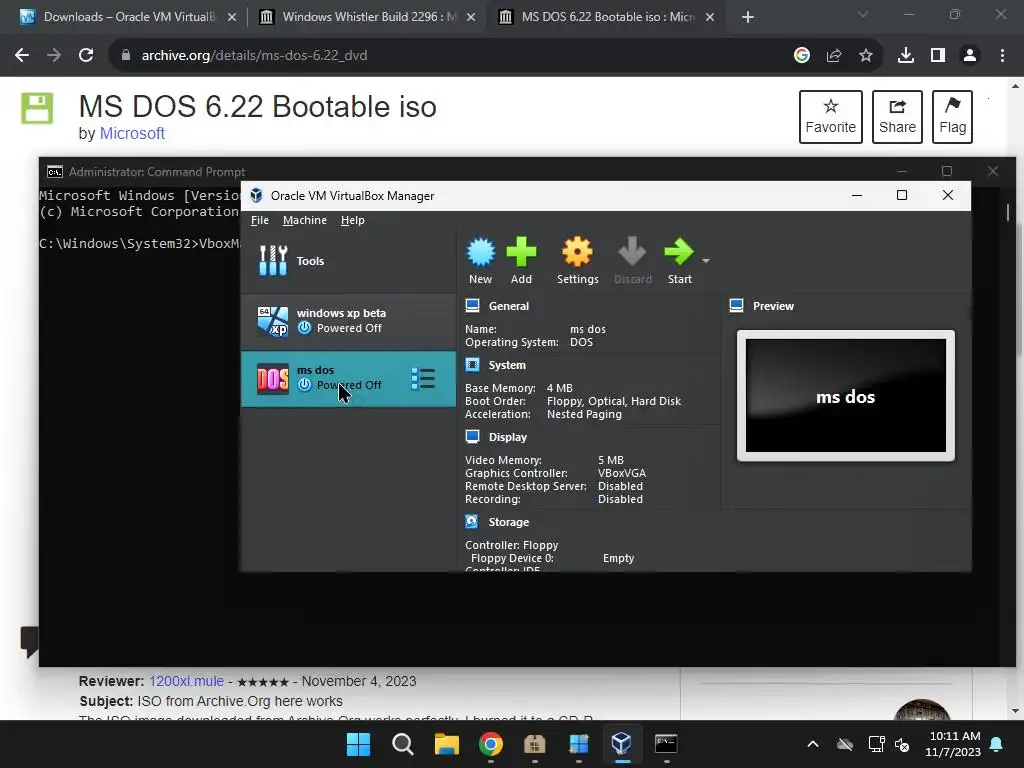This screenshot has height=768, width=1024.
Task: Open the notification bell in taskbar
Action: 997,744
